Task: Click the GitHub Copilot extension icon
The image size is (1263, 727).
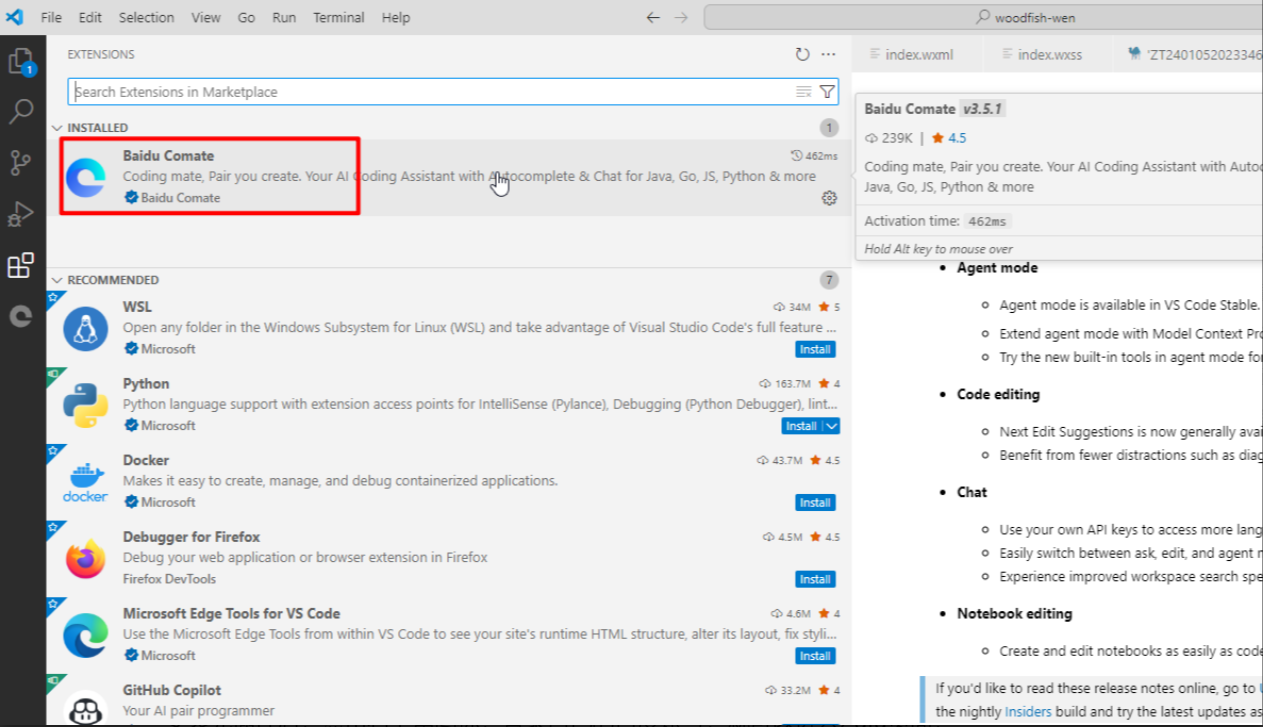Action: pyautogui.click(x=86, y=706)
